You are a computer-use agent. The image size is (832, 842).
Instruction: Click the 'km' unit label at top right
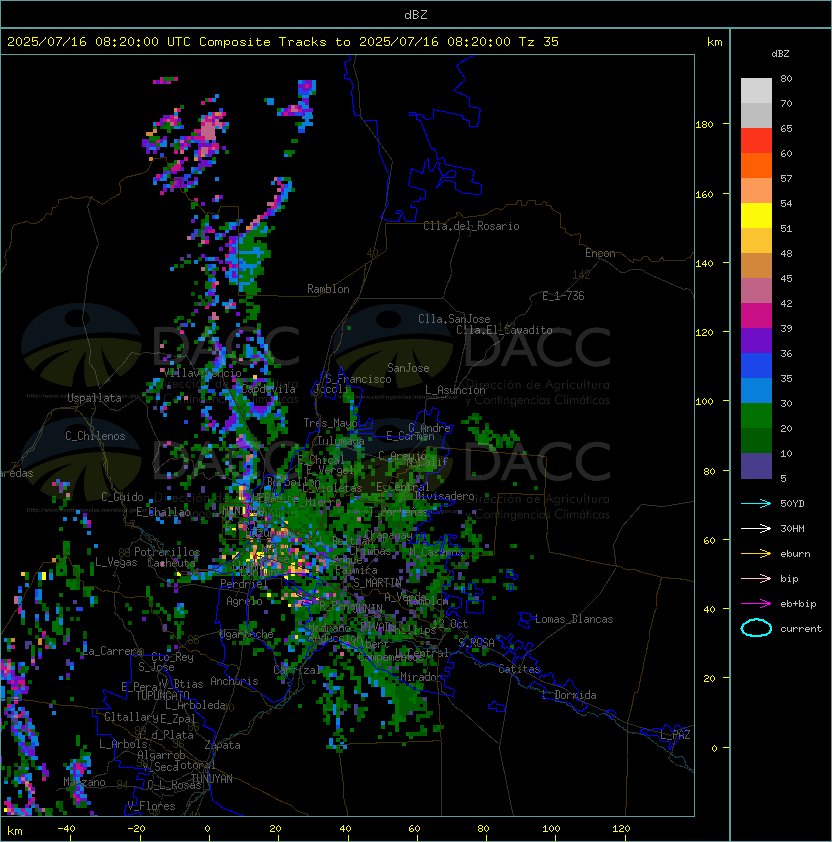tap(714, 42)
